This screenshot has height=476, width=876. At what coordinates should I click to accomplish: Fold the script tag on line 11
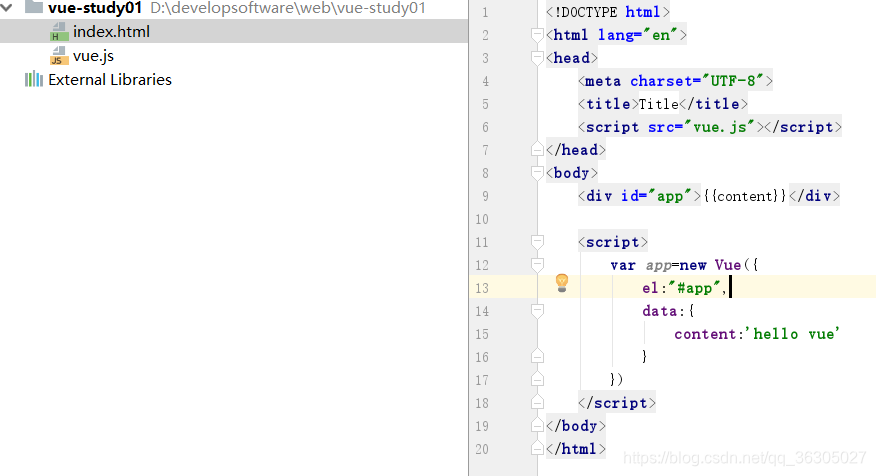[537, 242]
